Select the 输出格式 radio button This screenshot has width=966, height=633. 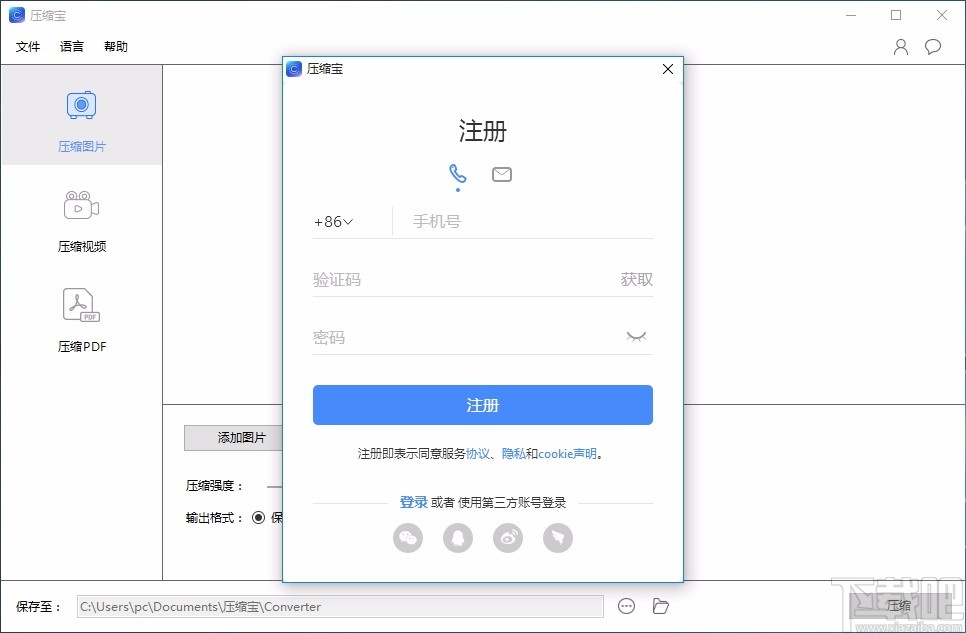[259, 518]
